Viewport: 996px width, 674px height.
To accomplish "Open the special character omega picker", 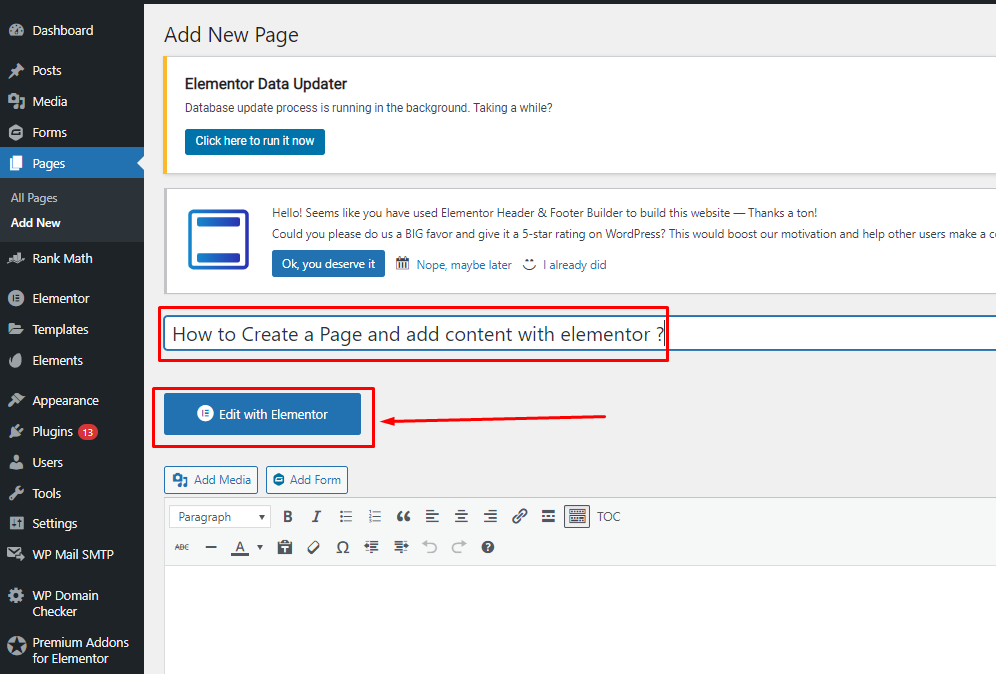I will tap(342, 547).
